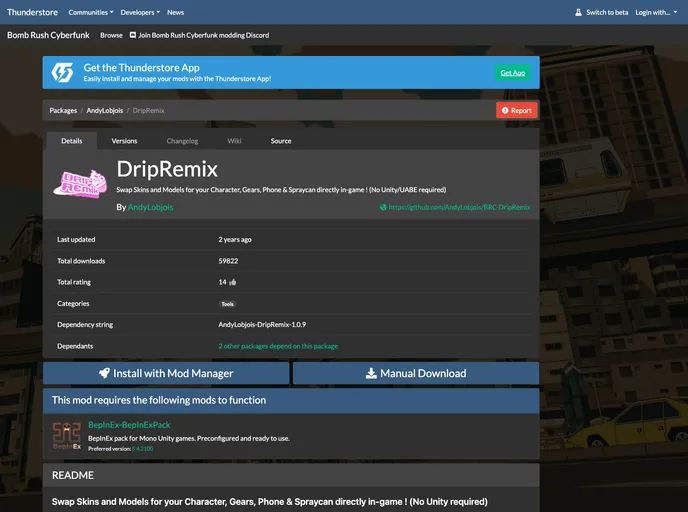This screenshot has height=512, width=688.
Task: Click the BepInEx pack icon
Action: 67,436
